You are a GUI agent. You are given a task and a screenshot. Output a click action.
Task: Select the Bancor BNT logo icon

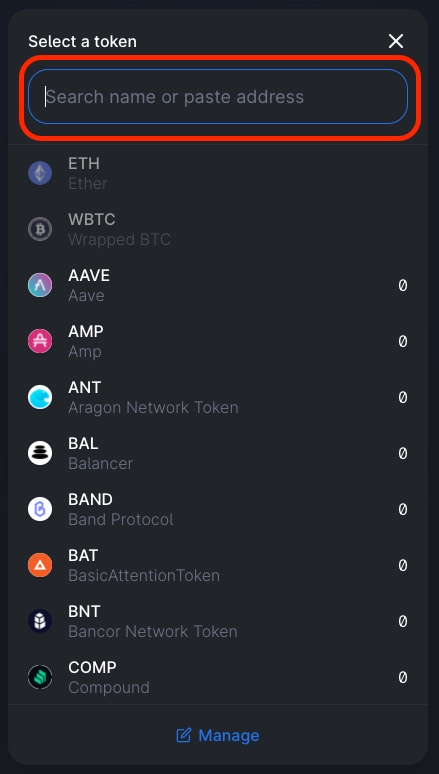40,621
